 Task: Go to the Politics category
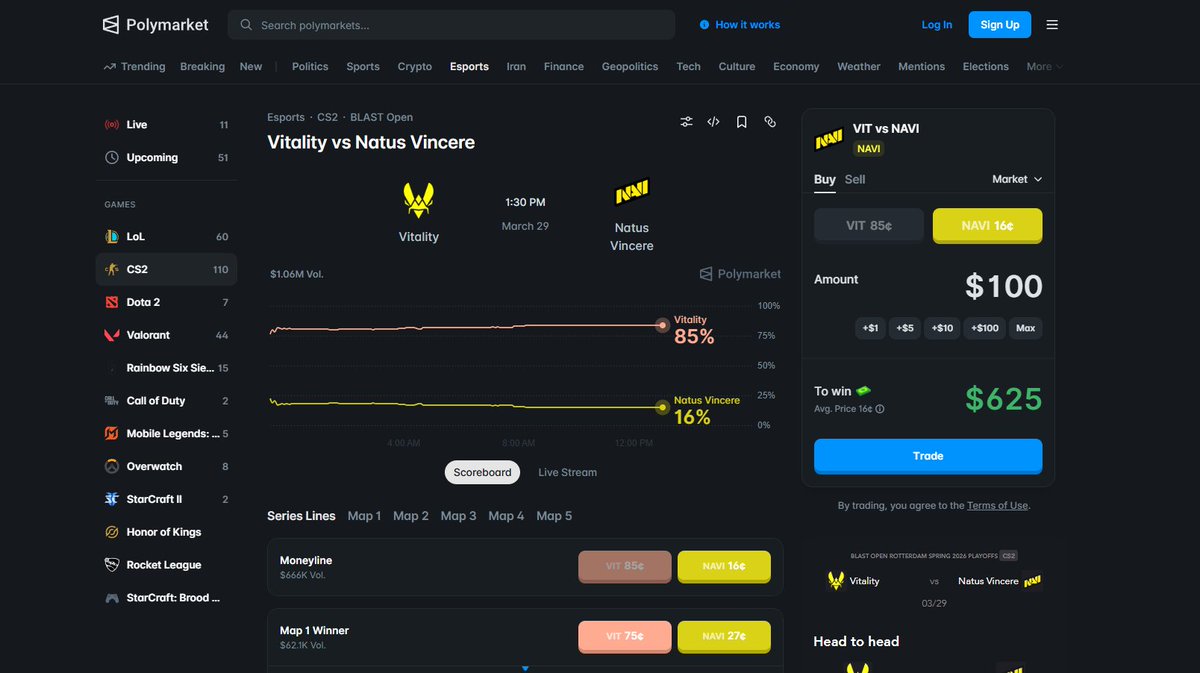(310, 67)
